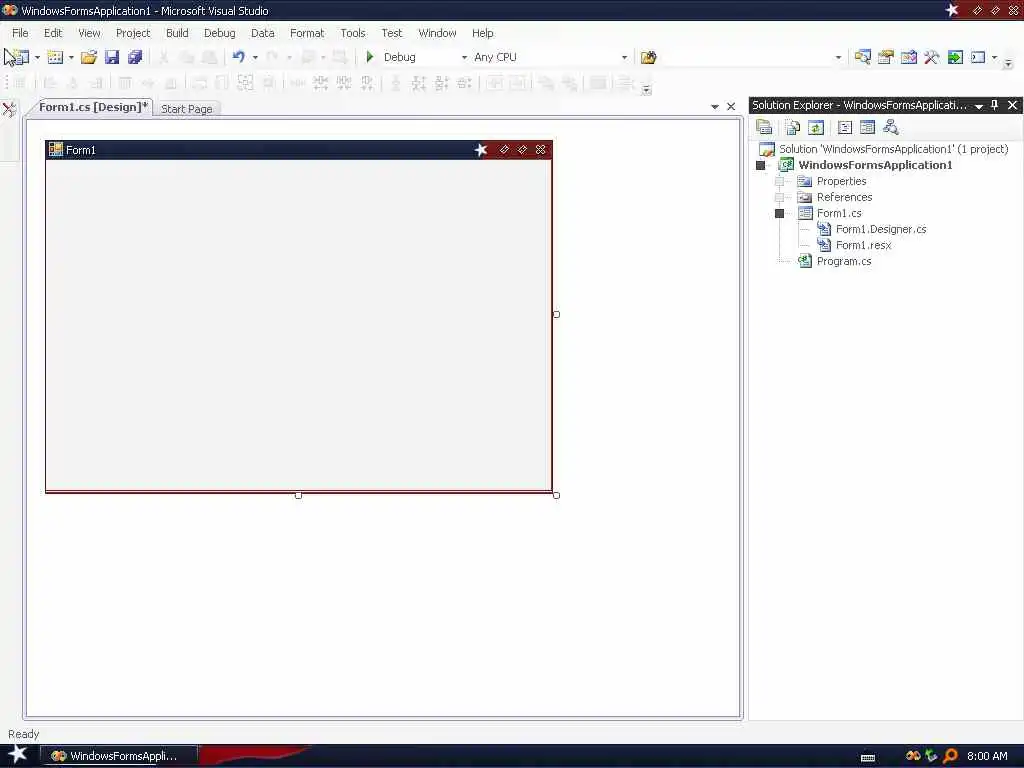Click View Class Diagram icon
1024x768 pixels.
[891, 127]
